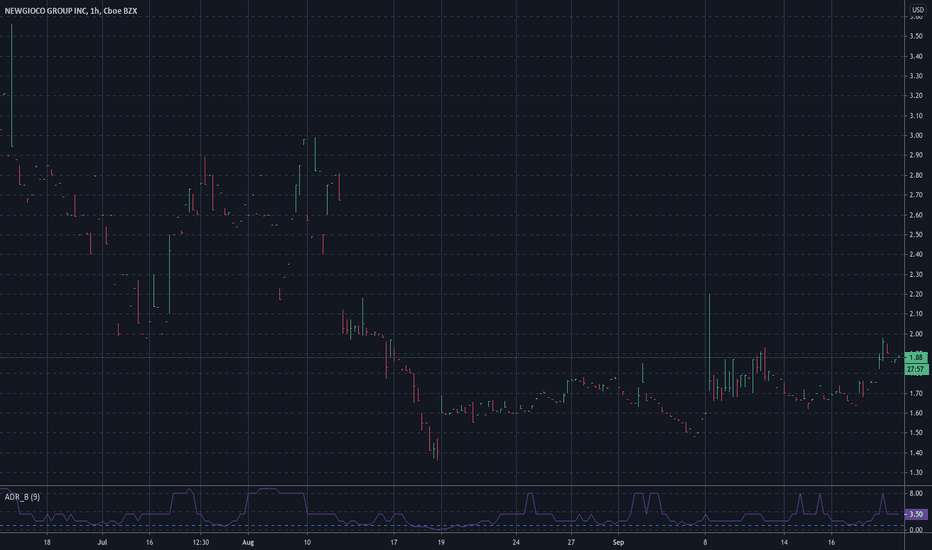Image resolution: width=932 pixels, height=550 pixels.
Task: Click the 3.00 price axis label
Action: tap(916, 136)
